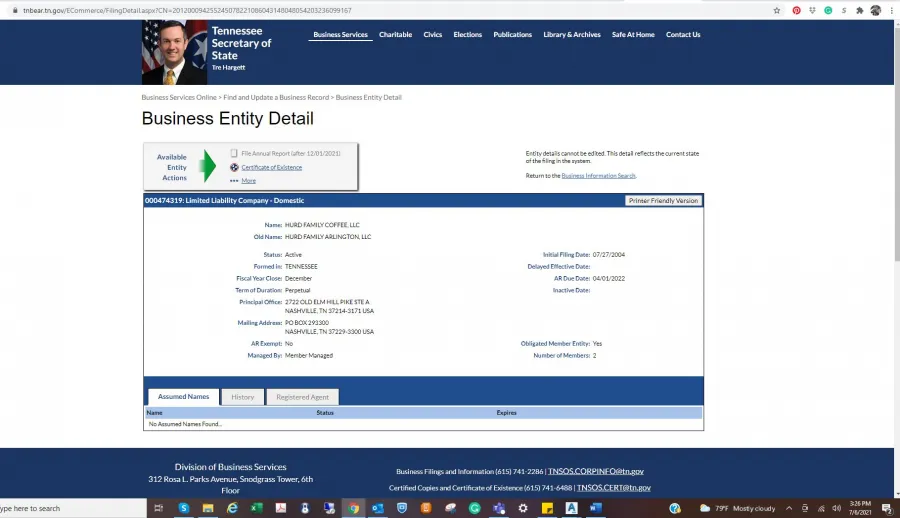Launch Internet Explorer from the taskbar
Image resolution: width=900 pixels, height=518 pixels.
click(232, 508)
